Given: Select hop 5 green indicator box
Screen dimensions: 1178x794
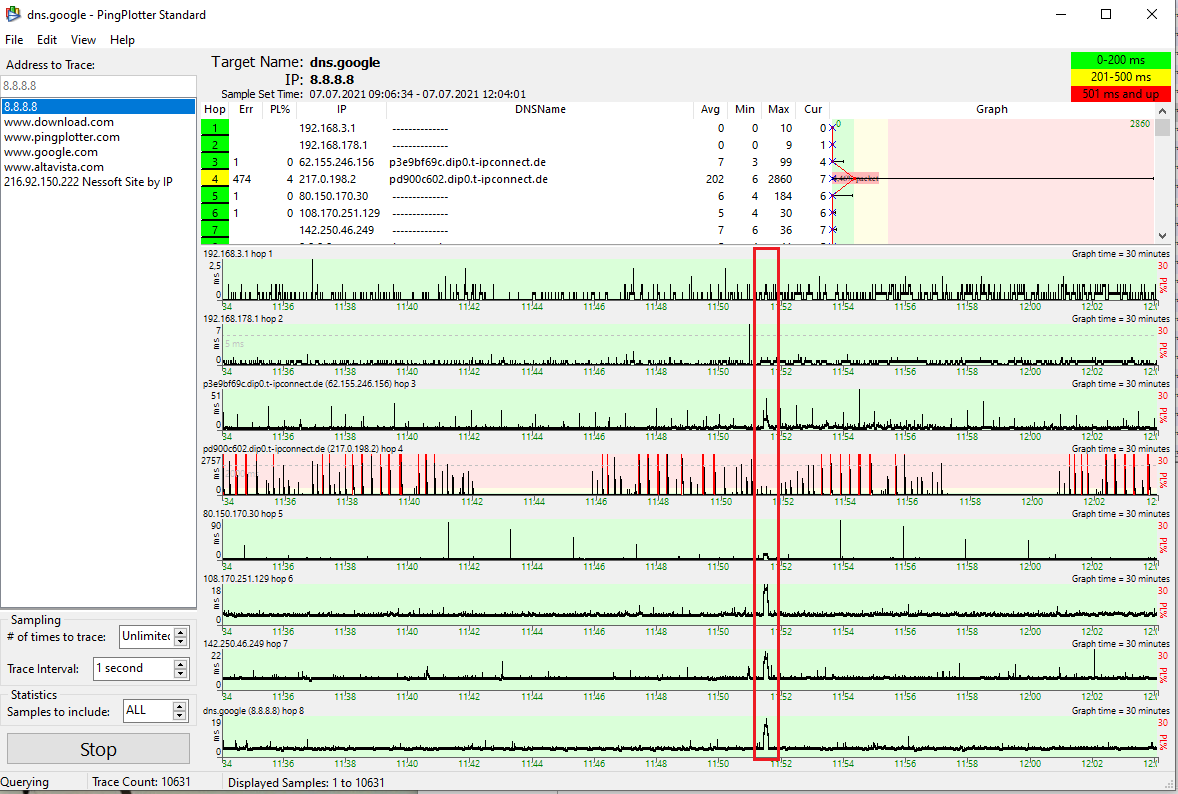Looking at the screenshot, I should 215,196.
